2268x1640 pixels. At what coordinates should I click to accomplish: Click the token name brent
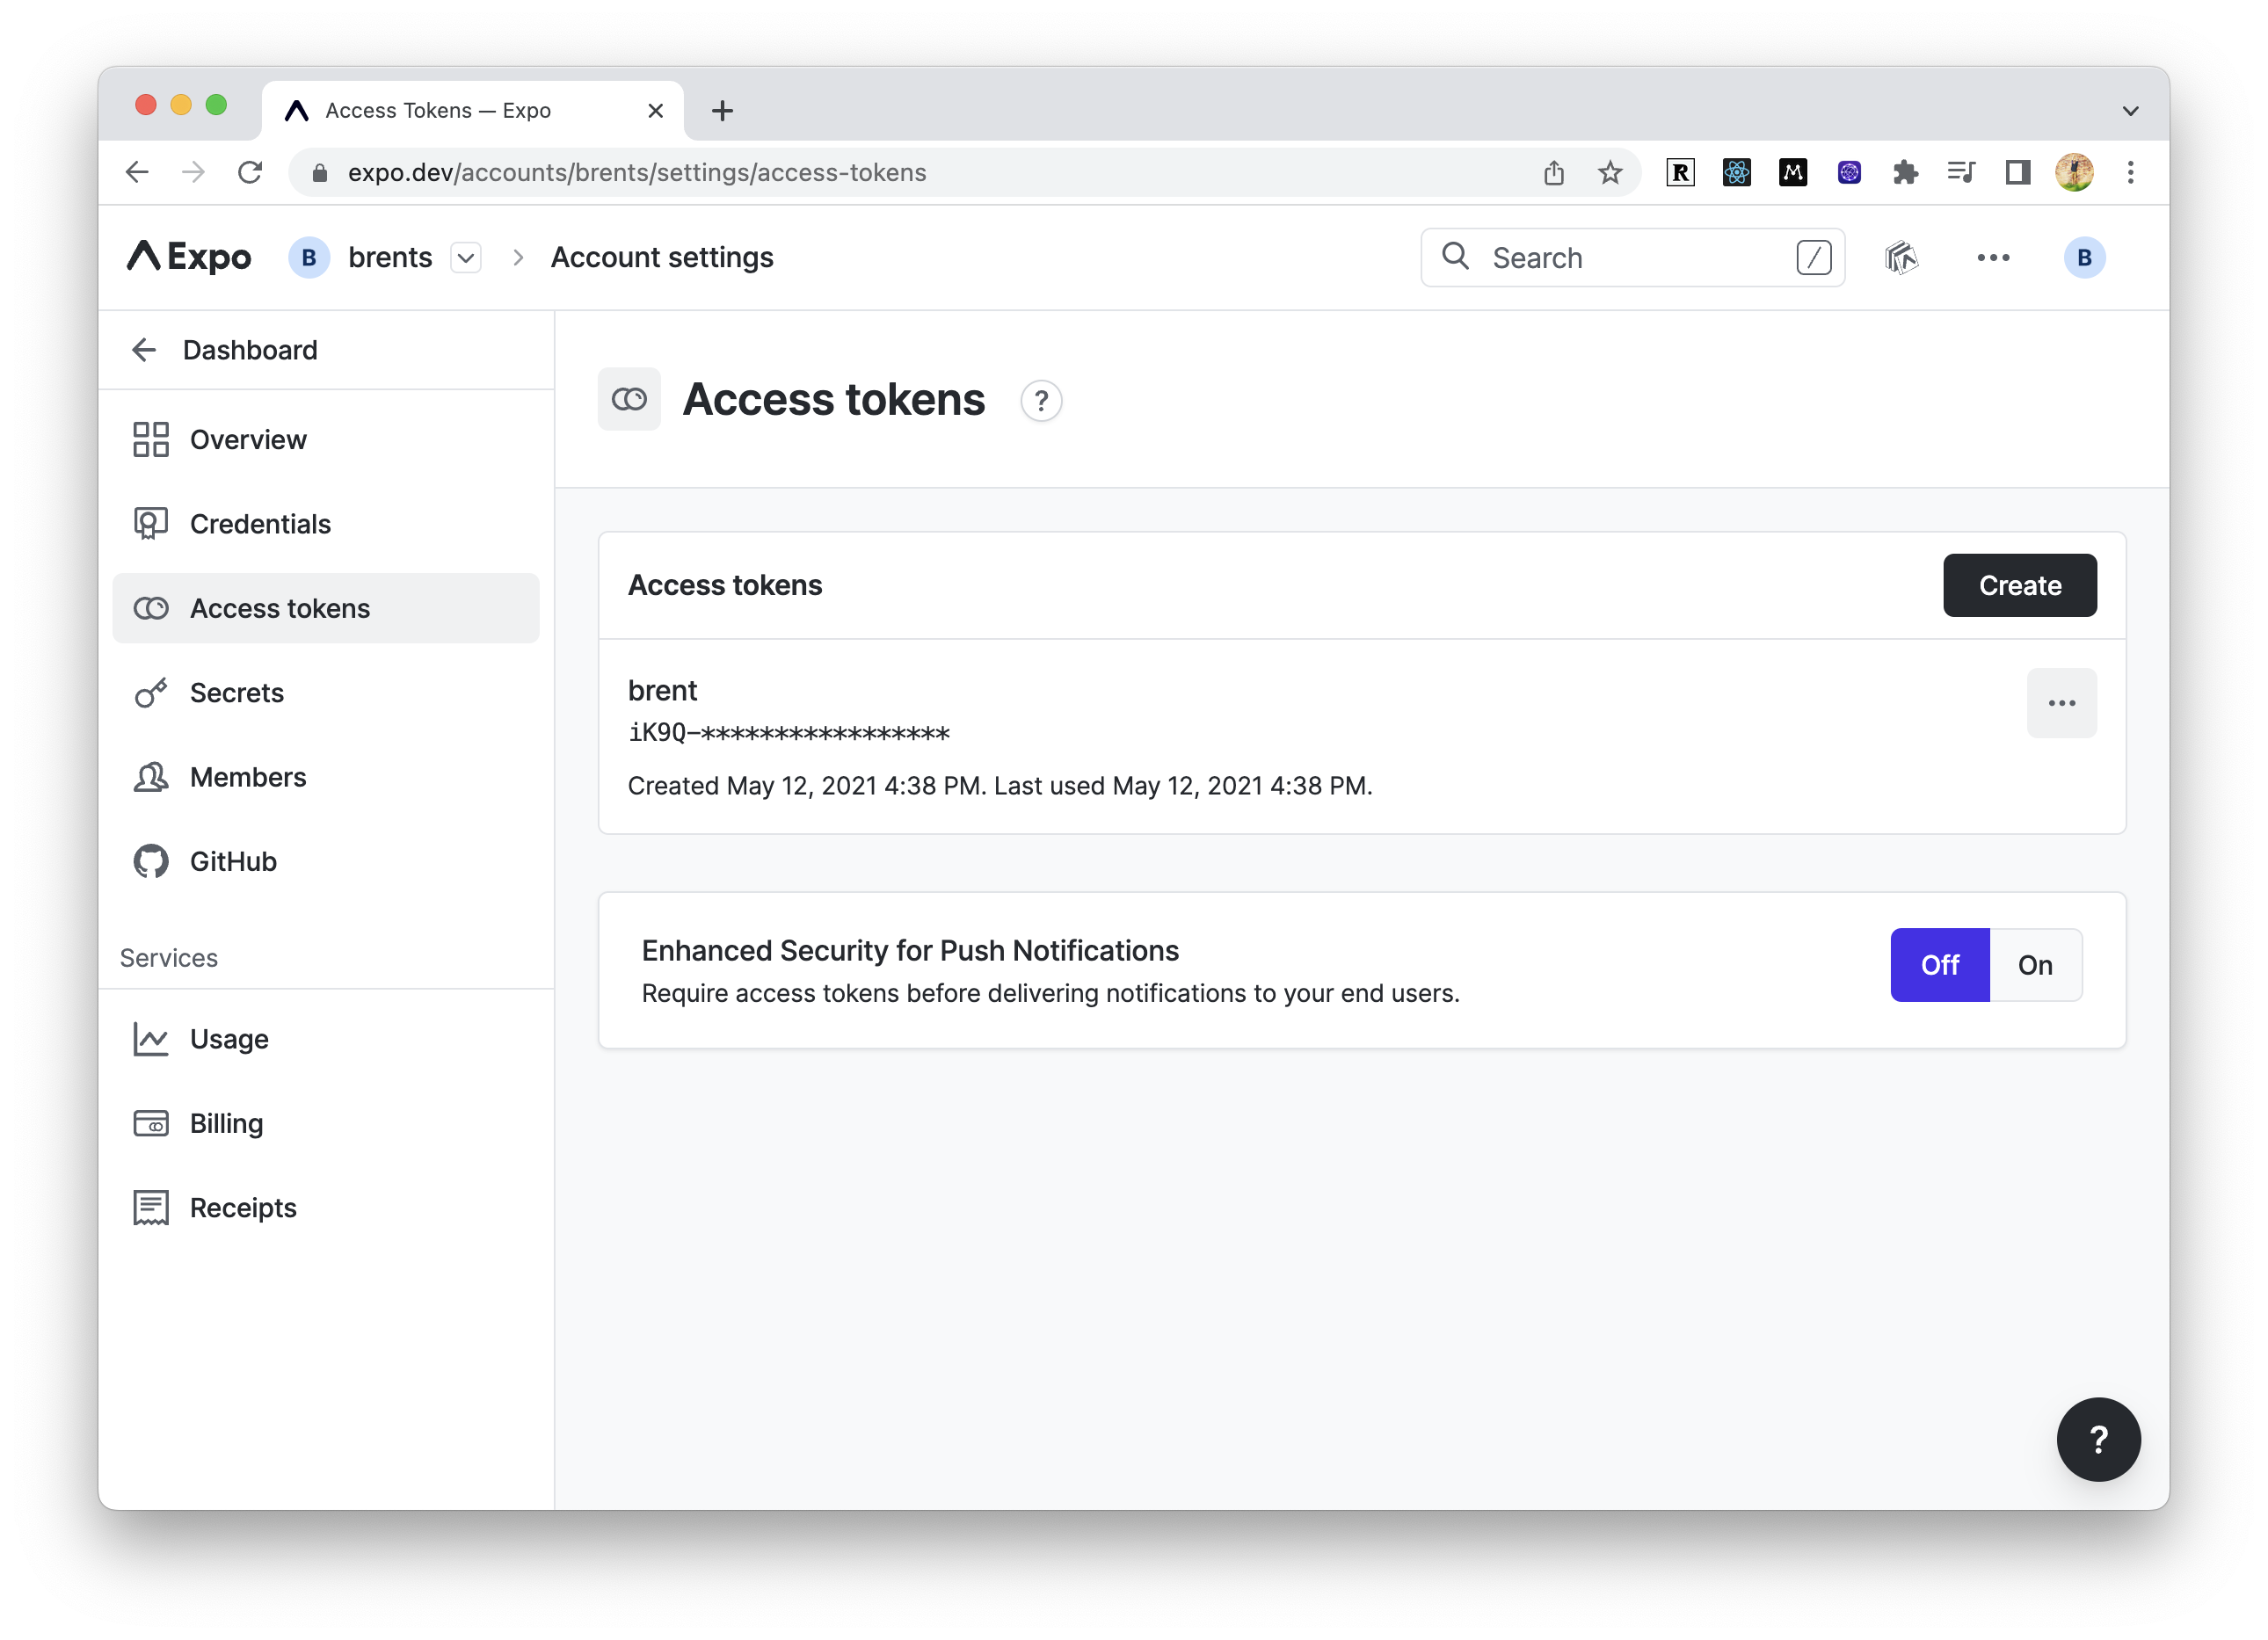[x=662, y=690]
